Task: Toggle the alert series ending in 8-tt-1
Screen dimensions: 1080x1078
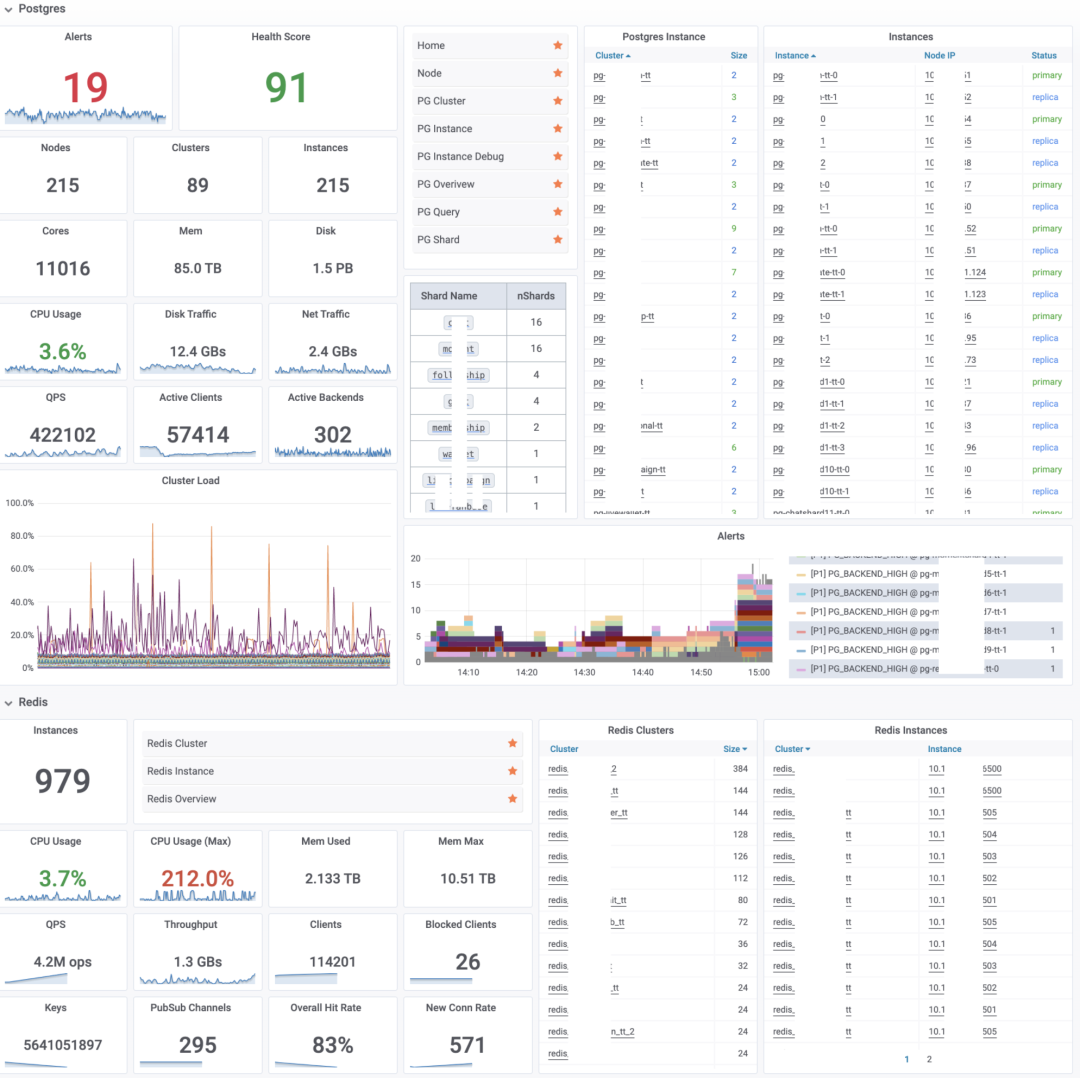Action: click(x=900, y=631)
